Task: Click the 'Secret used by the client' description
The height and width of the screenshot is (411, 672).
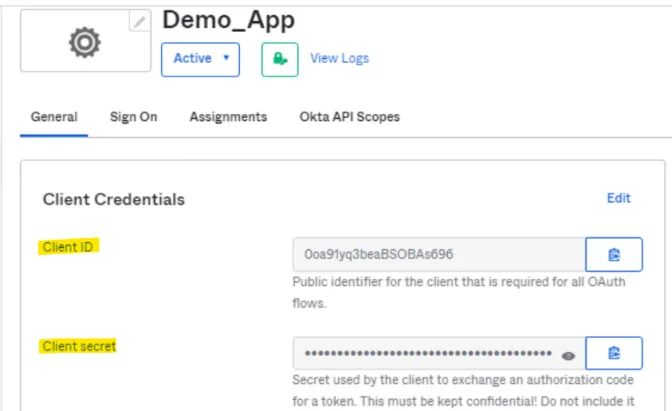Action: pyautogui.click(x=463, y=390)
